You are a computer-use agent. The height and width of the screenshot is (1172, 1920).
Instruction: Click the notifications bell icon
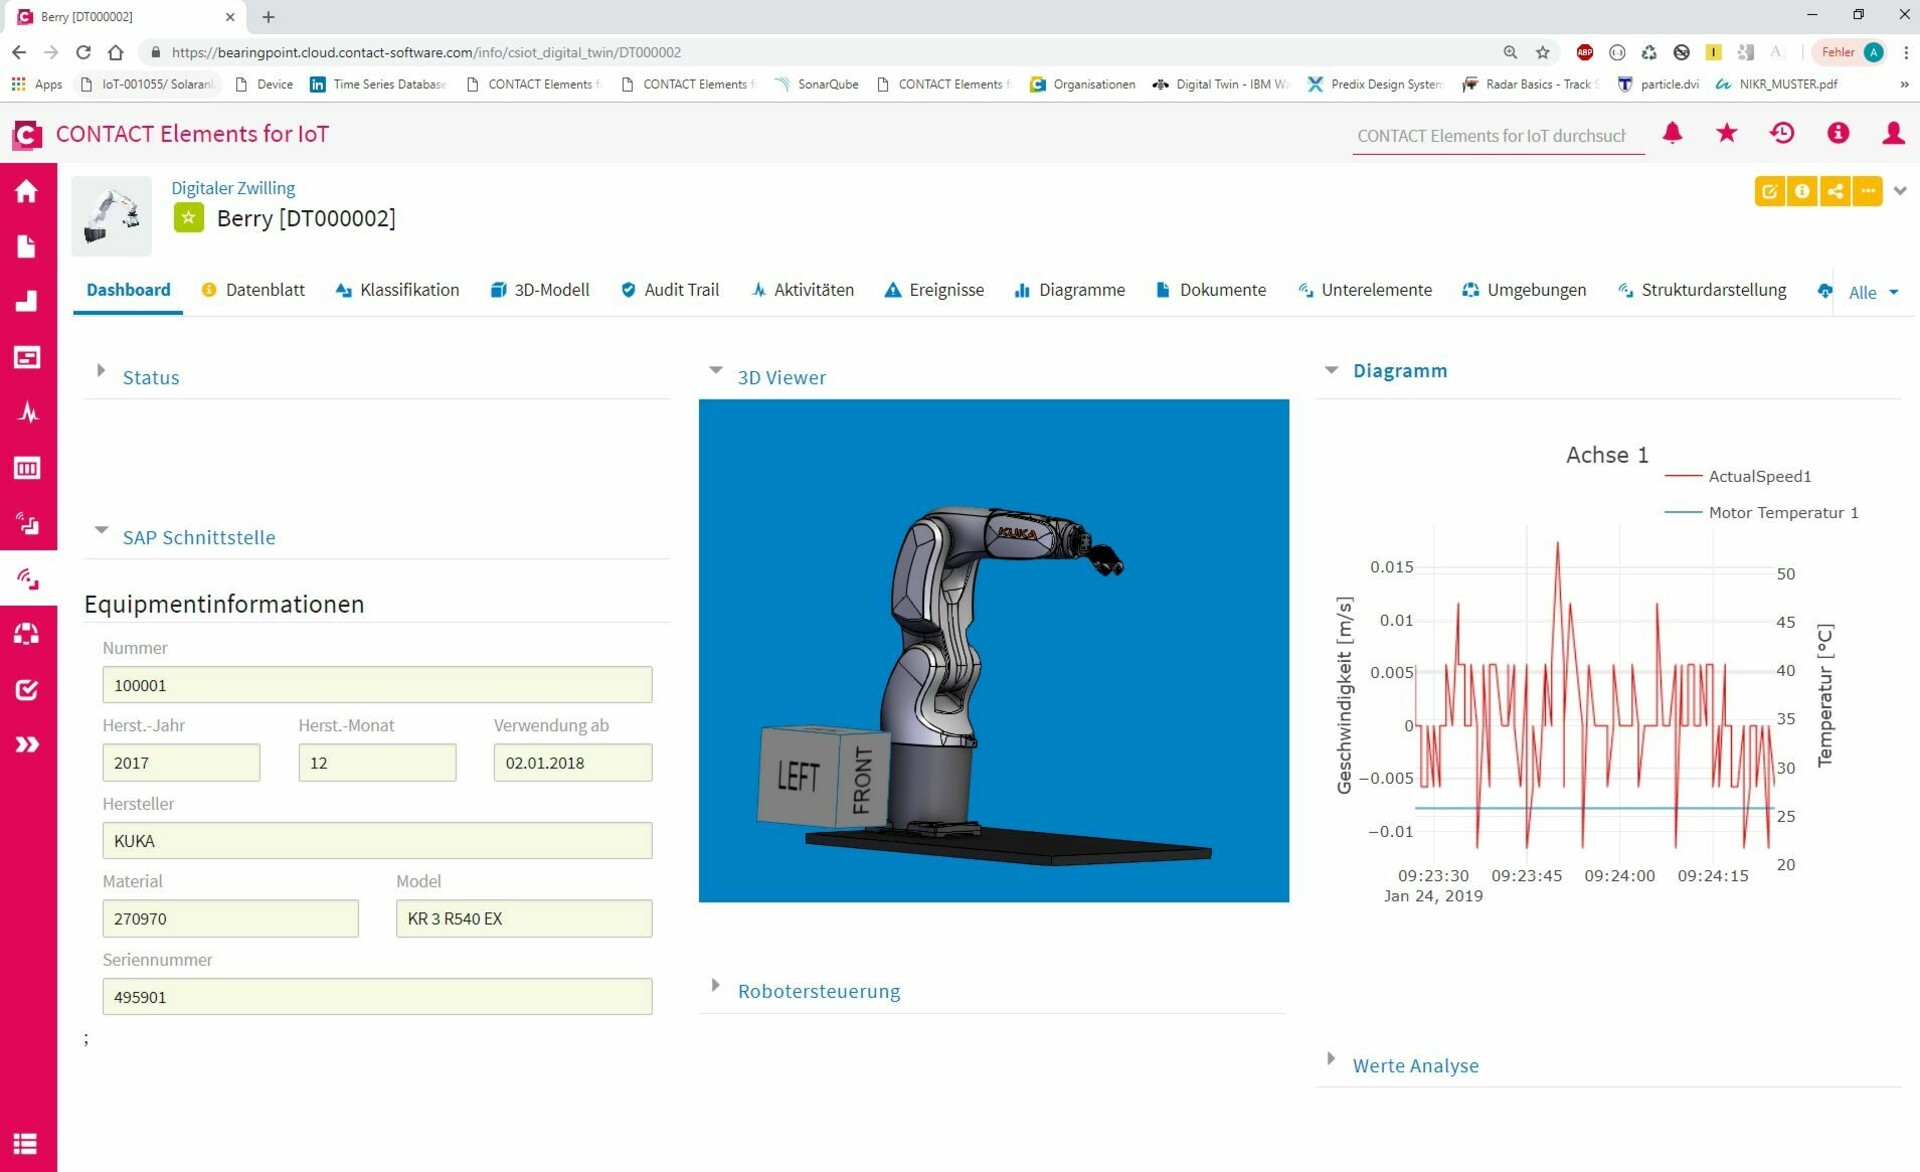point(1672,133)
